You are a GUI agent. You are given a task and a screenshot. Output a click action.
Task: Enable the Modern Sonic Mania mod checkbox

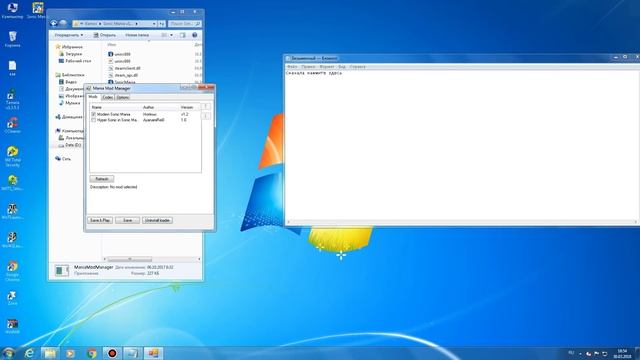[93, 114]
